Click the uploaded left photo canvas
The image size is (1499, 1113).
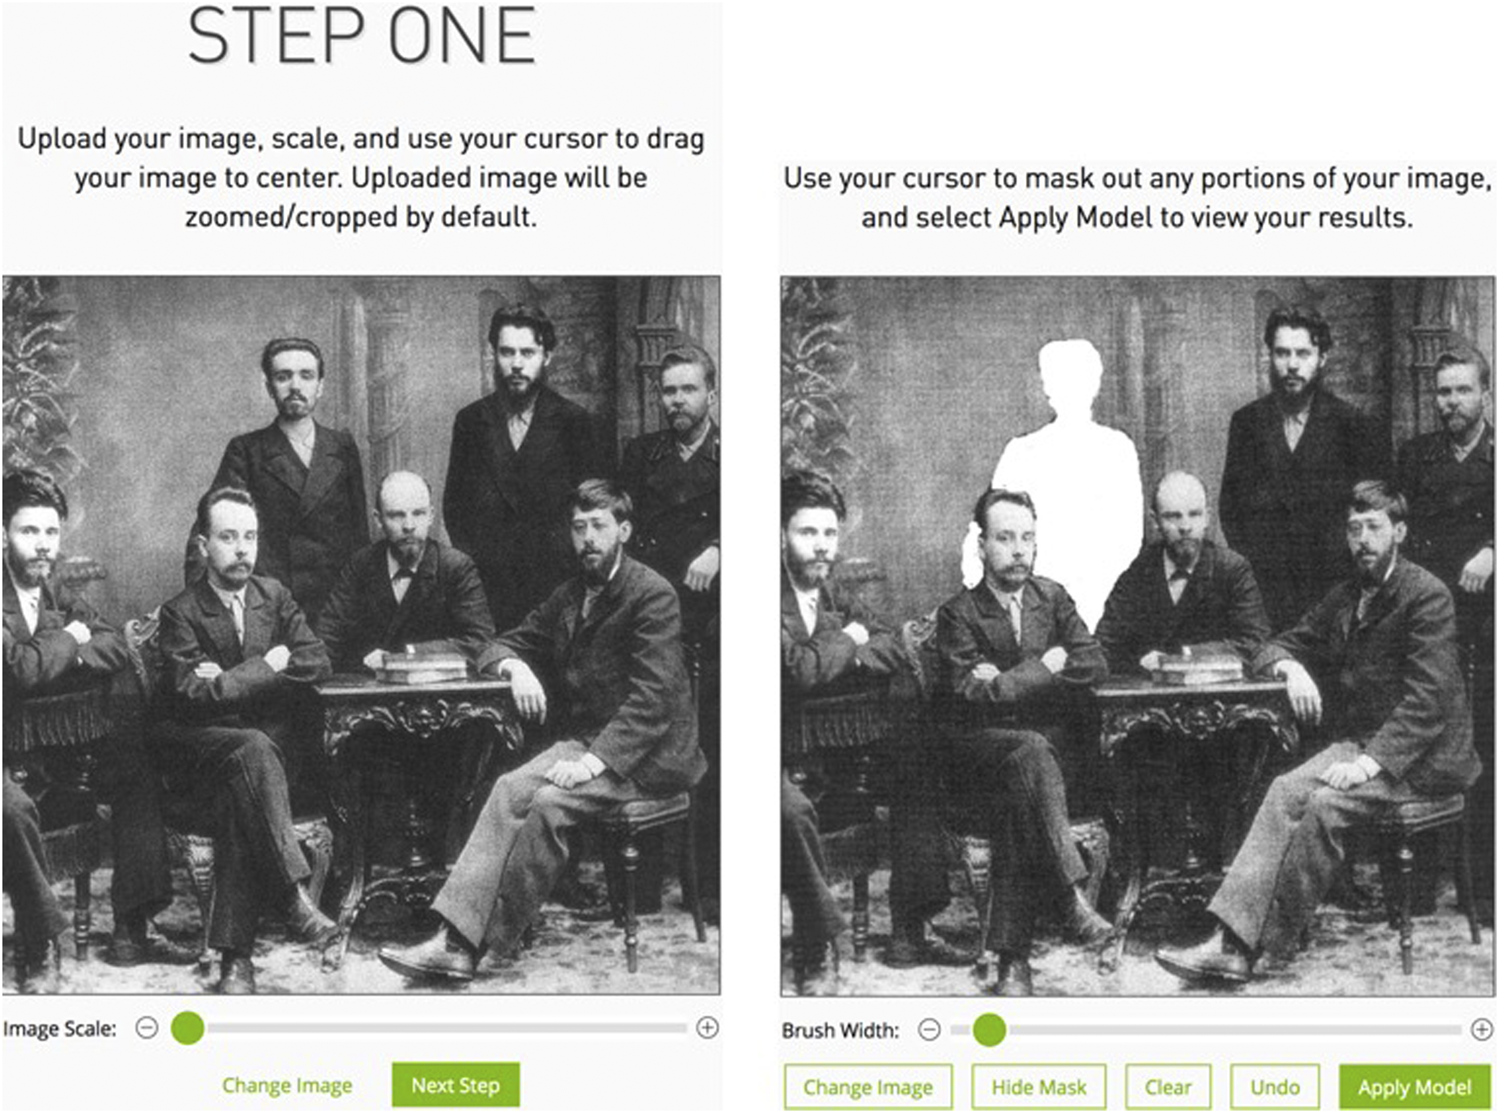(x=361, y=635)
